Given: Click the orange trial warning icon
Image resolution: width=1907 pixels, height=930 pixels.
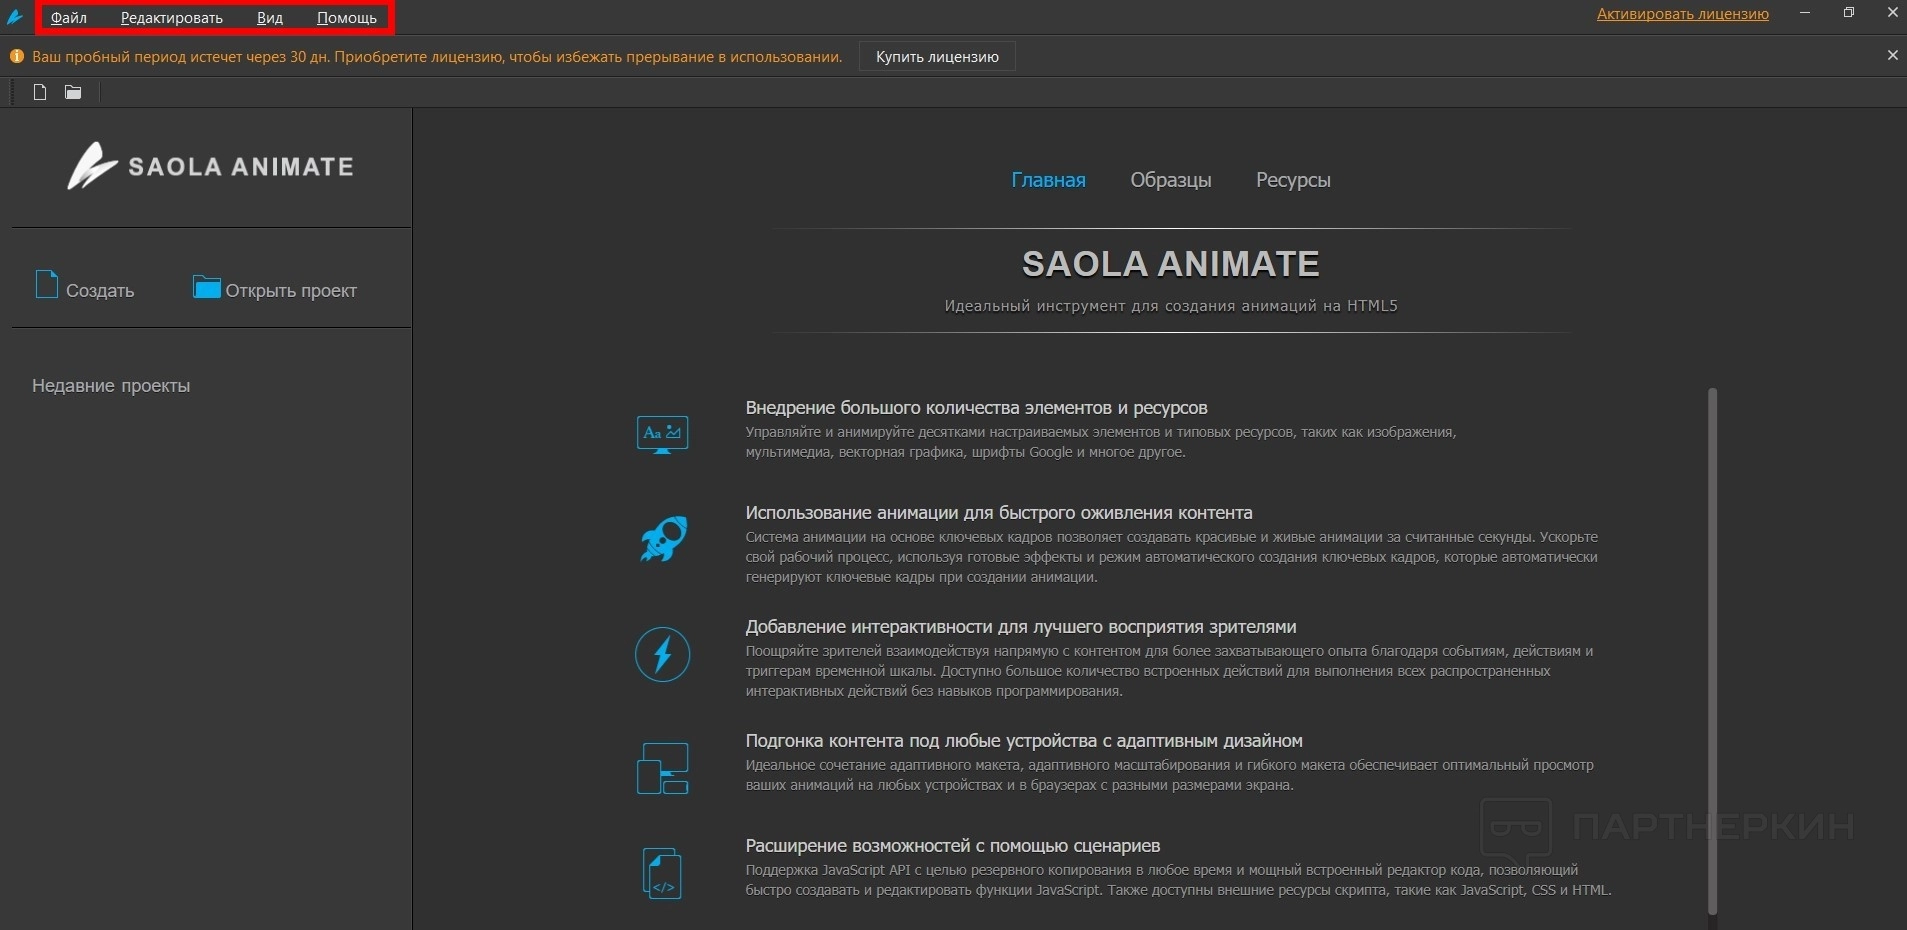Looking at the screenshot, I should coord(16,57).
